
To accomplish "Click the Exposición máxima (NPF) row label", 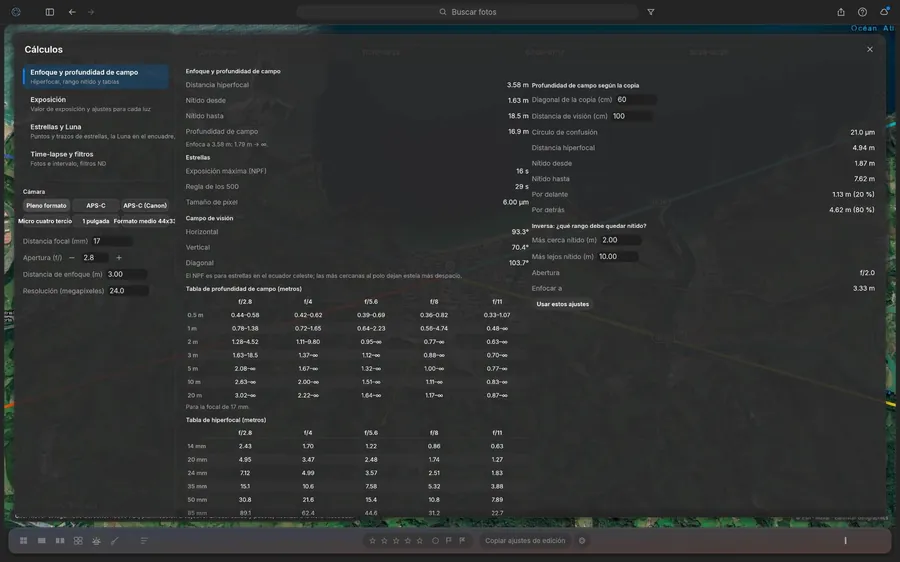I will (x=226, y=171).
